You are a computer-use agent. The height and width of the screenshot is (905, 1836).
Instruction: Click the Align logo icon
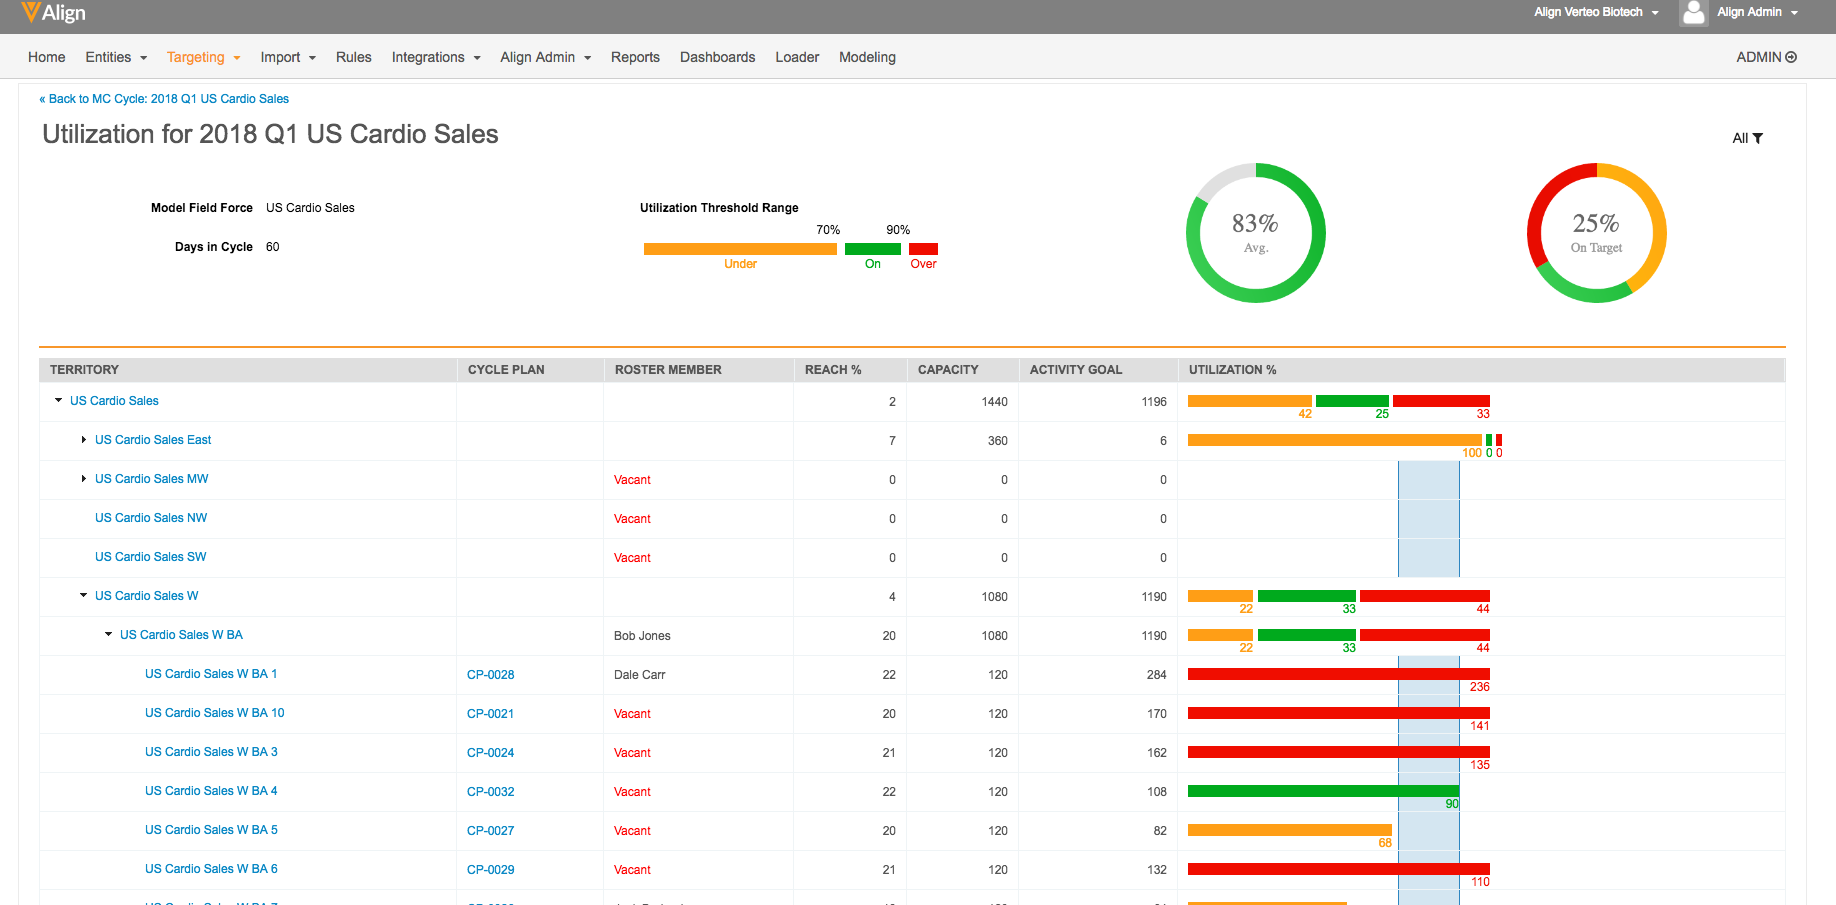pos(31,12)
